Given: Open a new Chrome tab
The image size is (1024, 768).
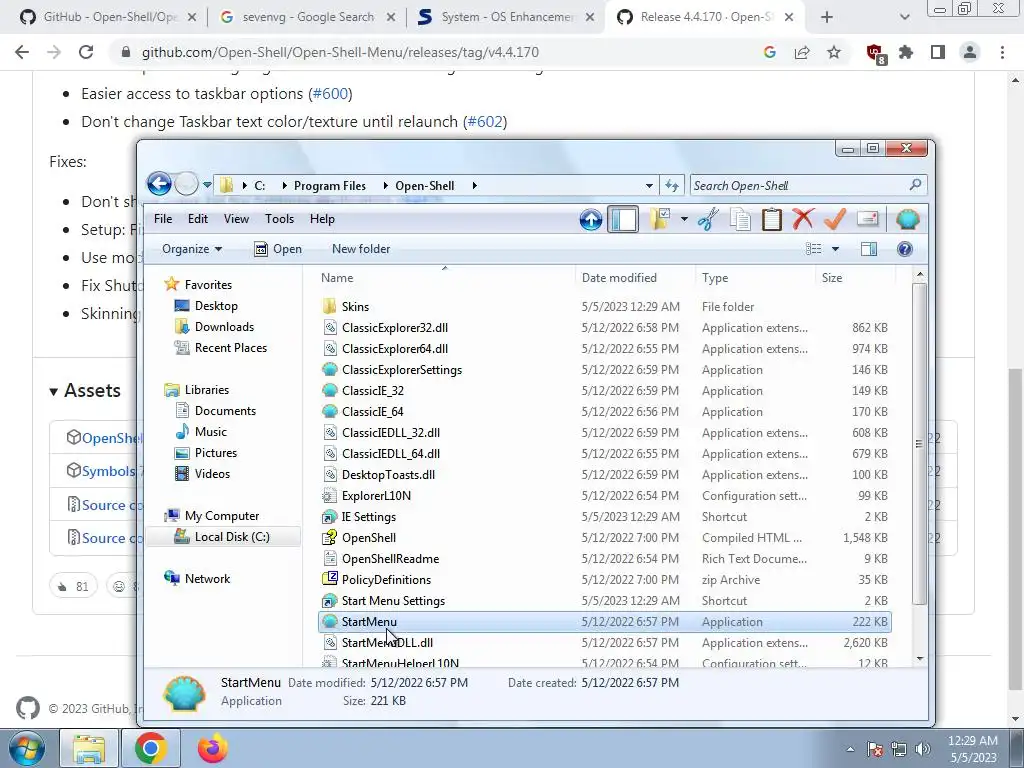Looking at the screenshot, I should point(826,17).
